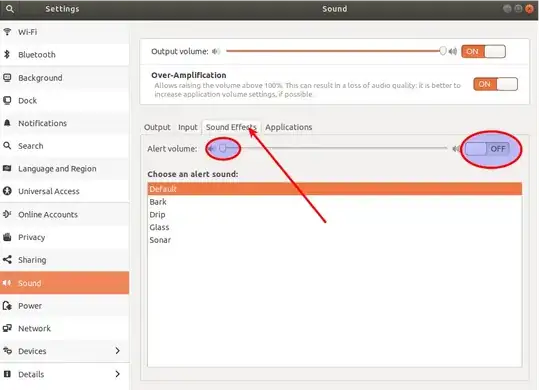This screenshot has width=540, height=390.
Task: Click the Privacy hand icon
Action: pos(7,237)
